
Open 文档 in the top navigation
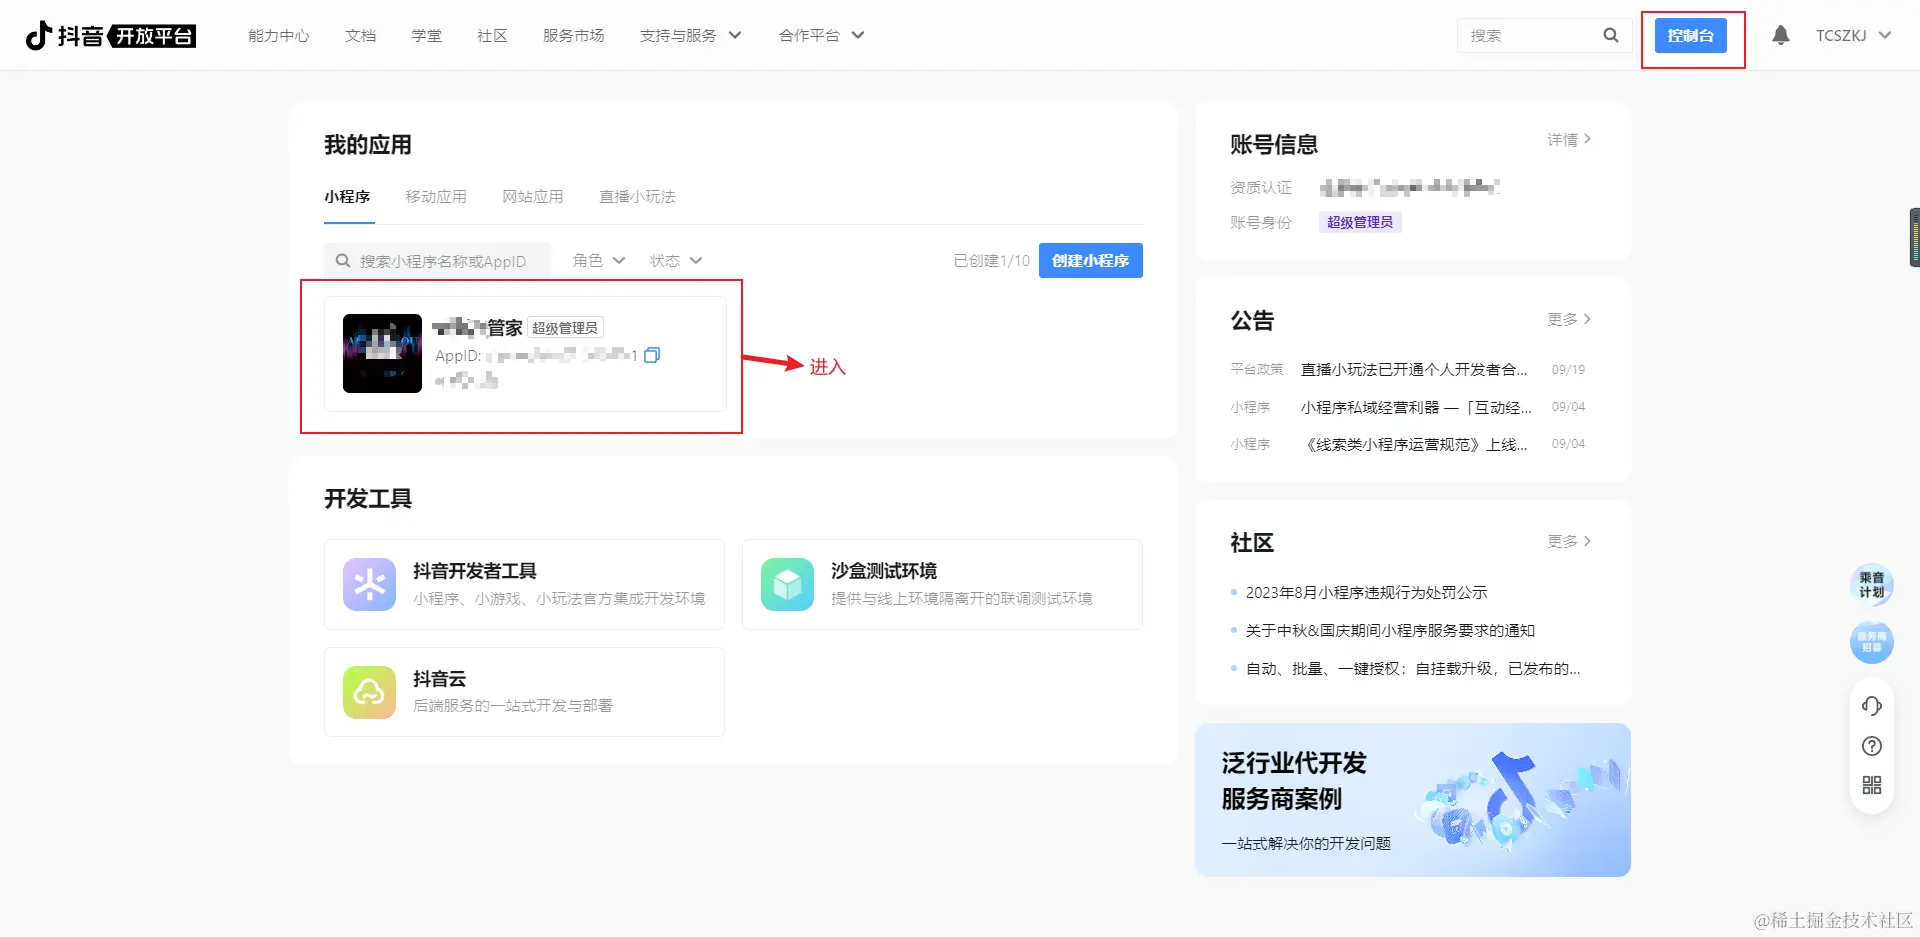(x=360, y=35)
